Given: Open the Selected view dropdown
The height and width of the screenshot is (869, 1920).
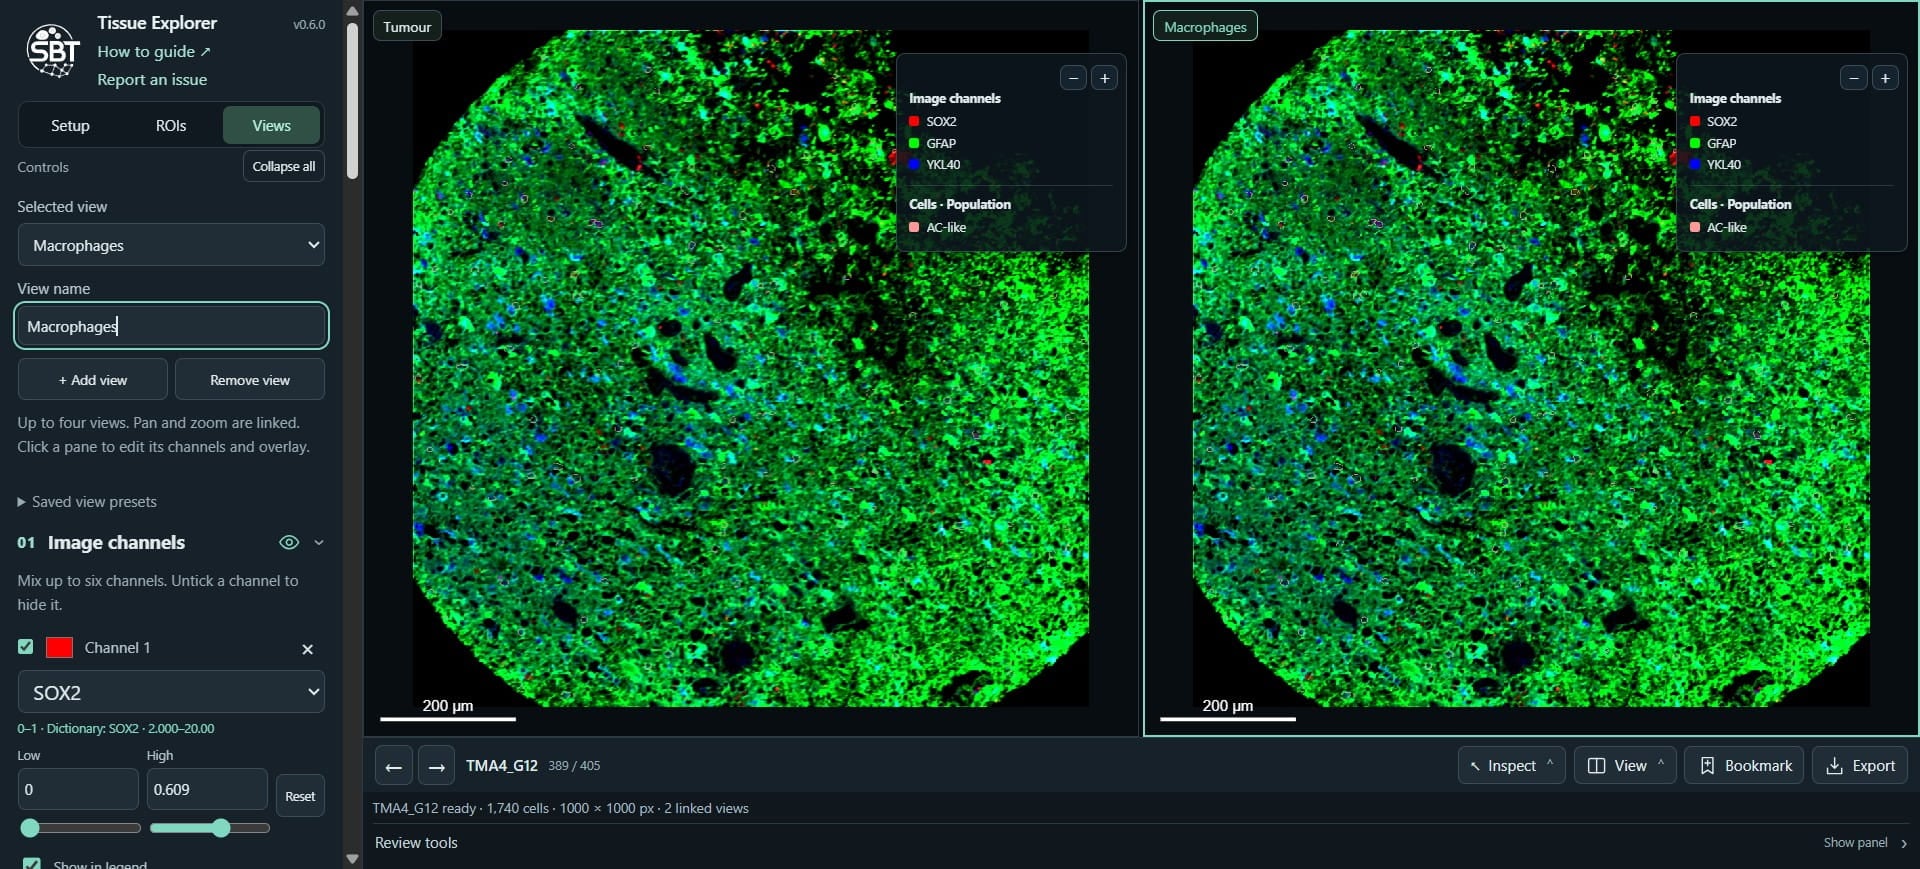Looking at the screenshot, I should tap(171, 245).
